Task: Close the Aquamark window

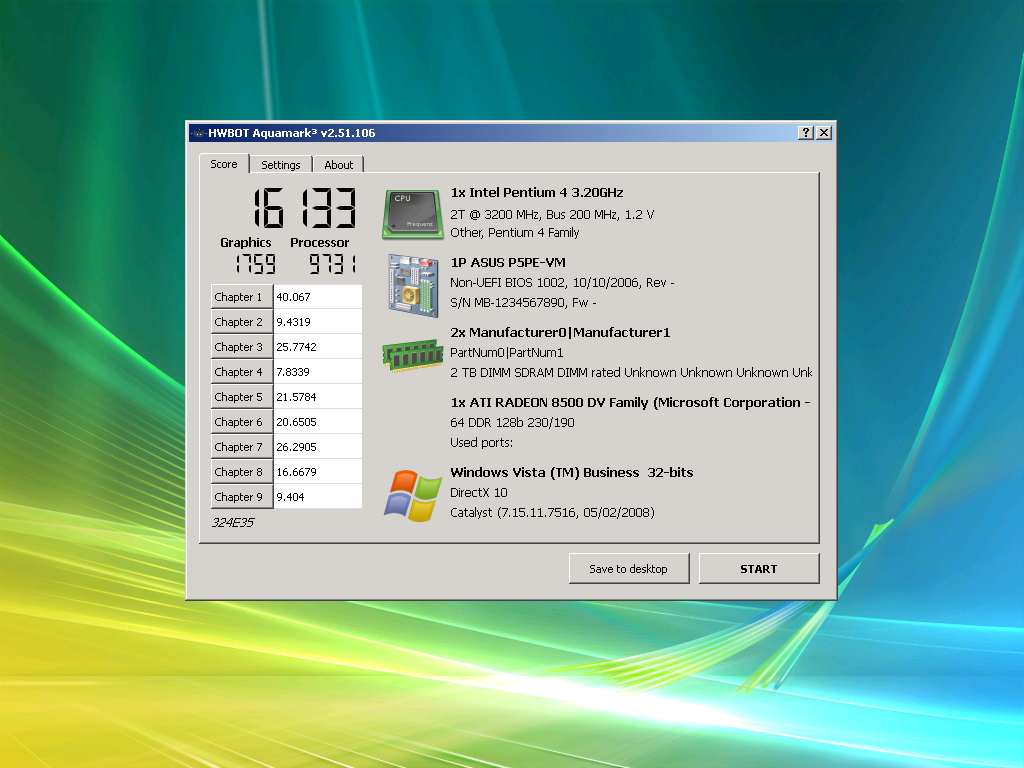Action: tap(824, 133)
